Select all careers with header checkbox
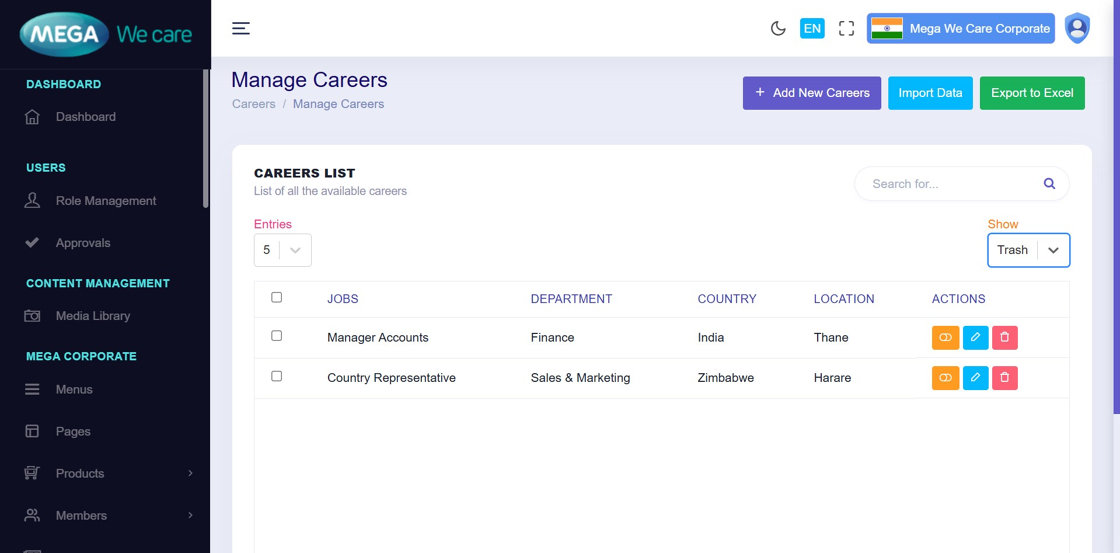The width and height of the screenshot is (1120, 553). (277, 297)
